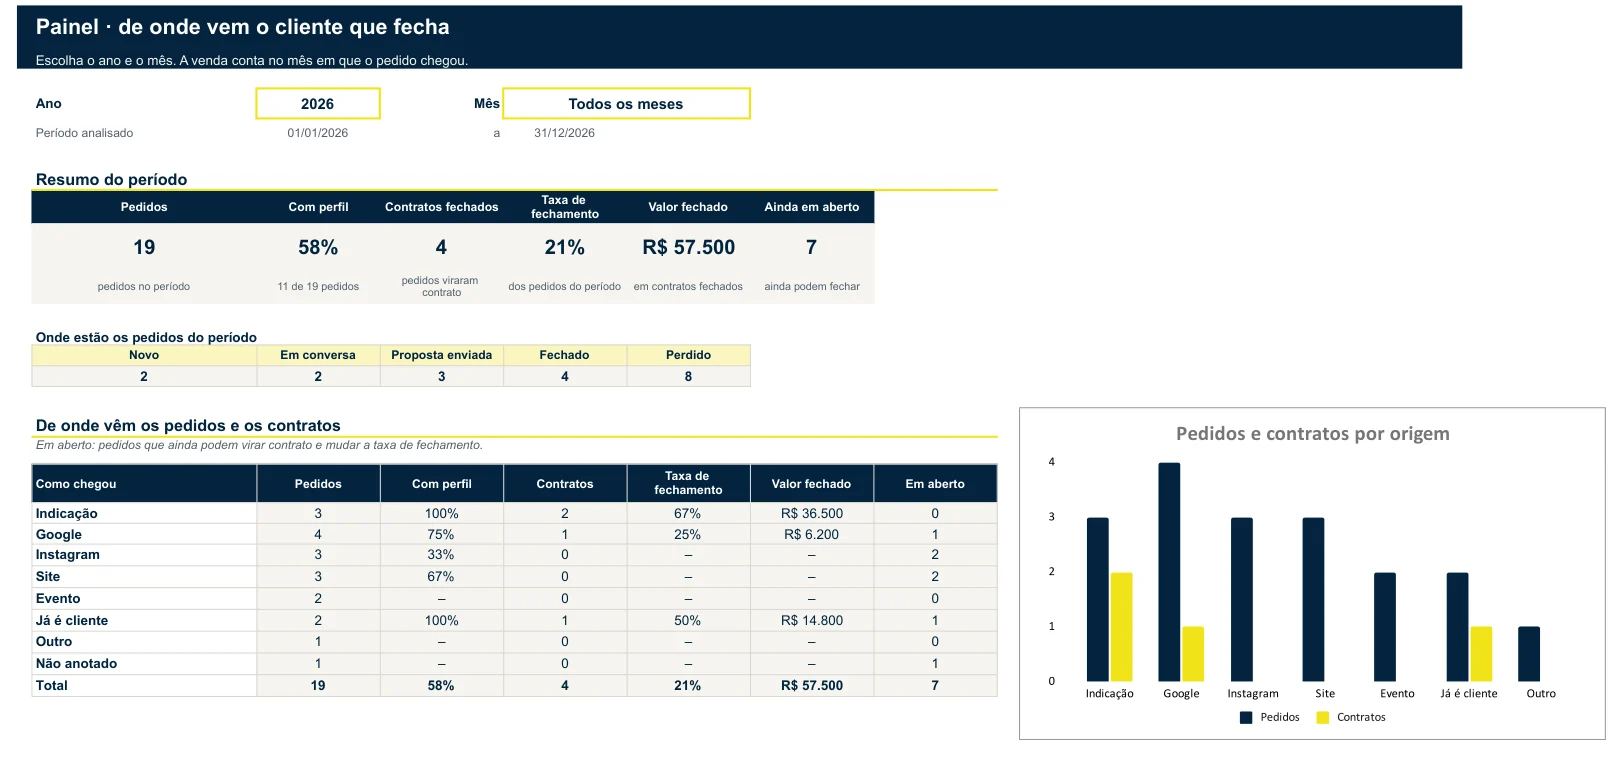Viewport: 1621px width, 758px height.
Task: Click the Taxa de fechamento card 21%
Action: 565,247
